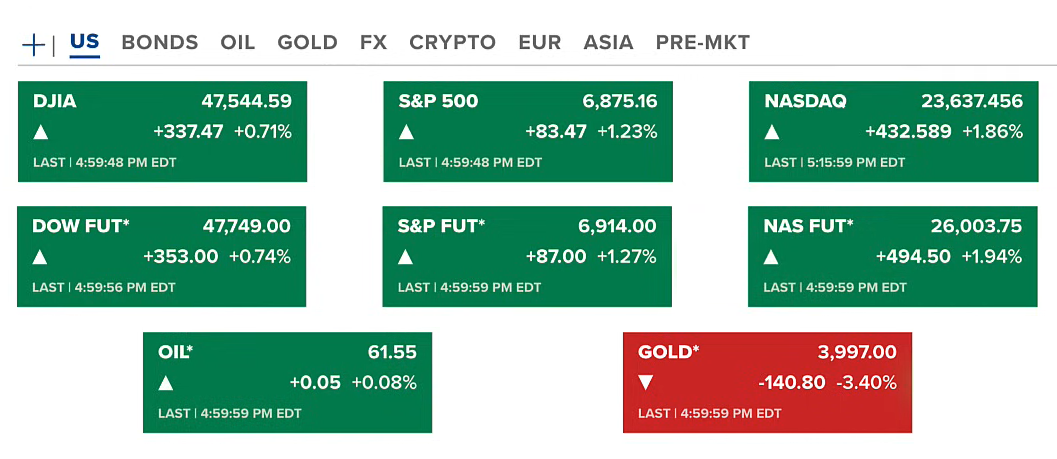
Task: Click the up arrow on DOW FUT tile
Action: point(40,257)
